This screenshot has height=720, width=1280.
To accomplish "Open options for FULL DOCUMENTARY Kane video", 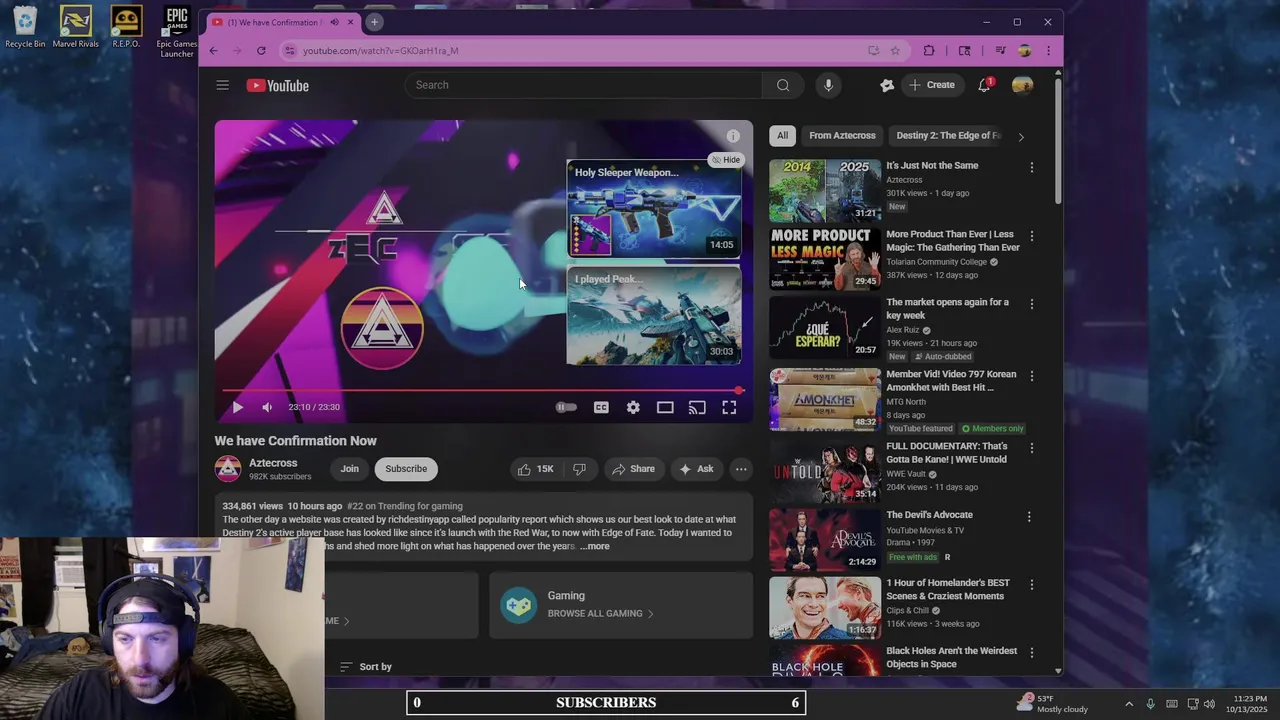I will point(1032,448).
